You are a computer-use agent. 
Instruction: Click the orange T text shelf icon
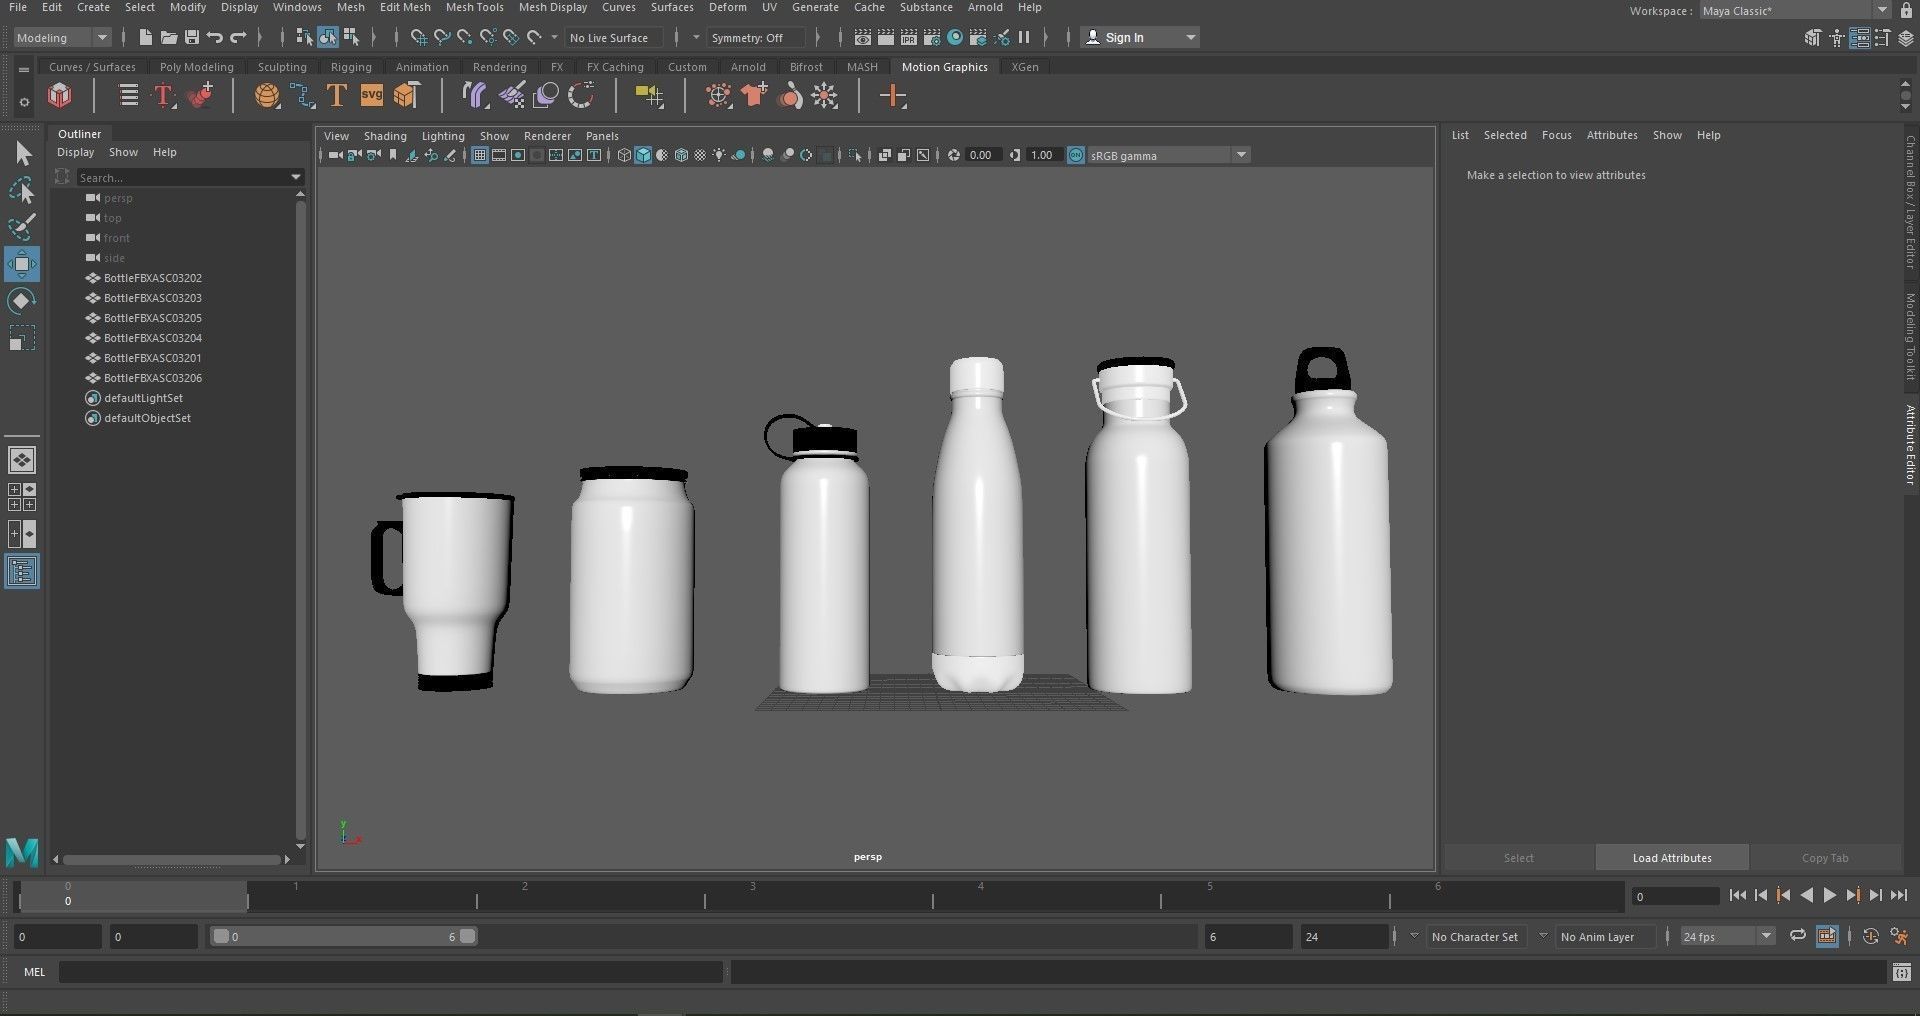pyautogui.click(x=337, y=96)
